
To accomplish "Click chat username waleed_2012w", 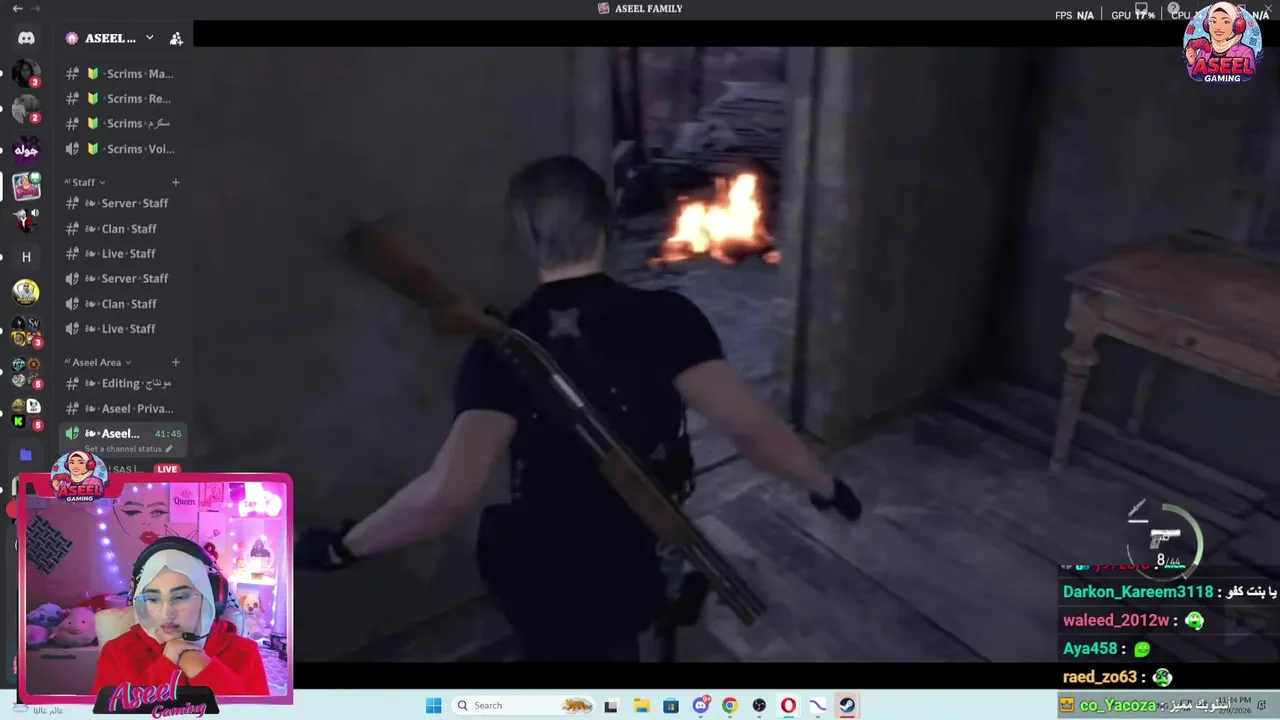I will (1116, 620).
